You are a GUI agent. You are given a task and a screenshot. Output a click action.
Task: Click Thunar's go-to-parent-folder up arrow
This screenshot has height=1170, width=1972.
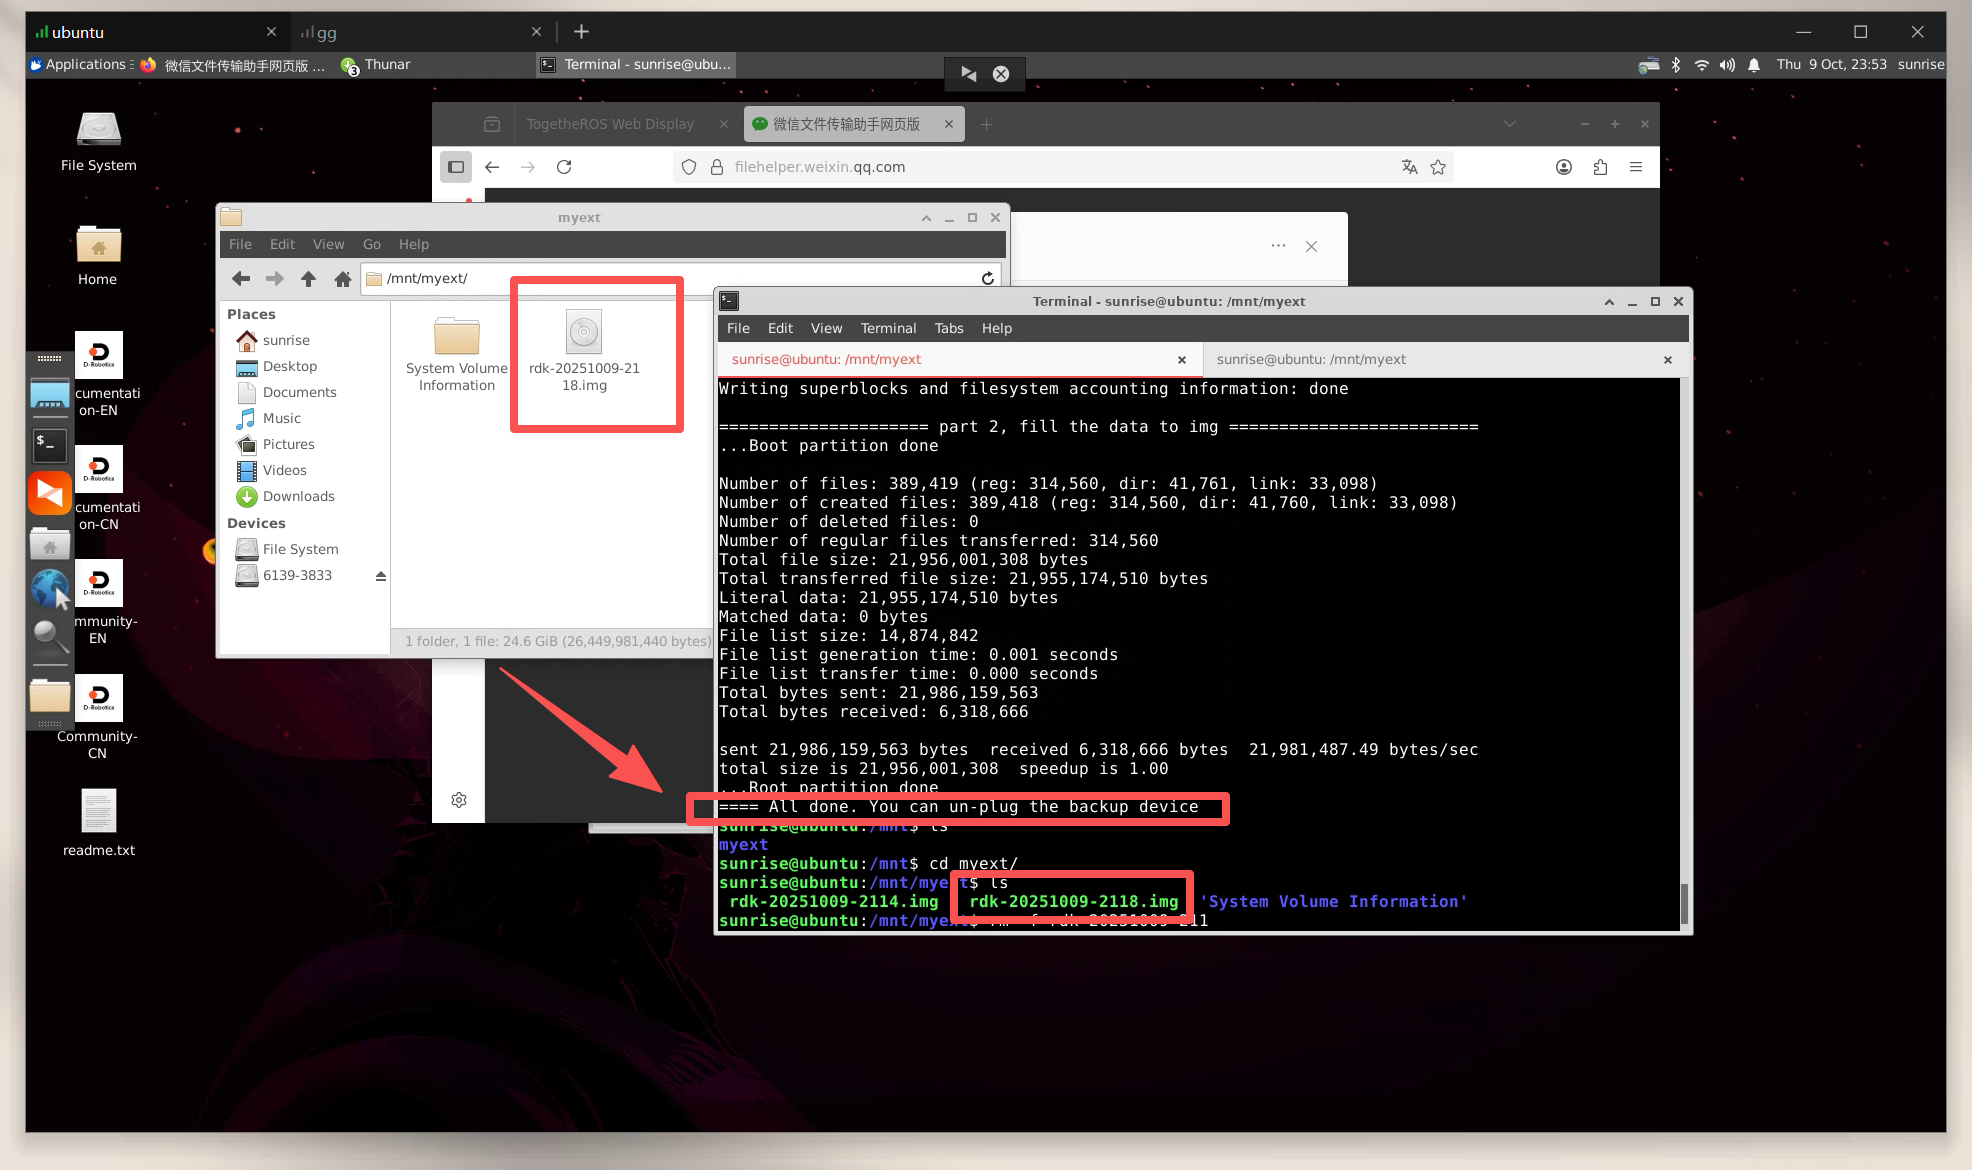(x=308, y=279)
